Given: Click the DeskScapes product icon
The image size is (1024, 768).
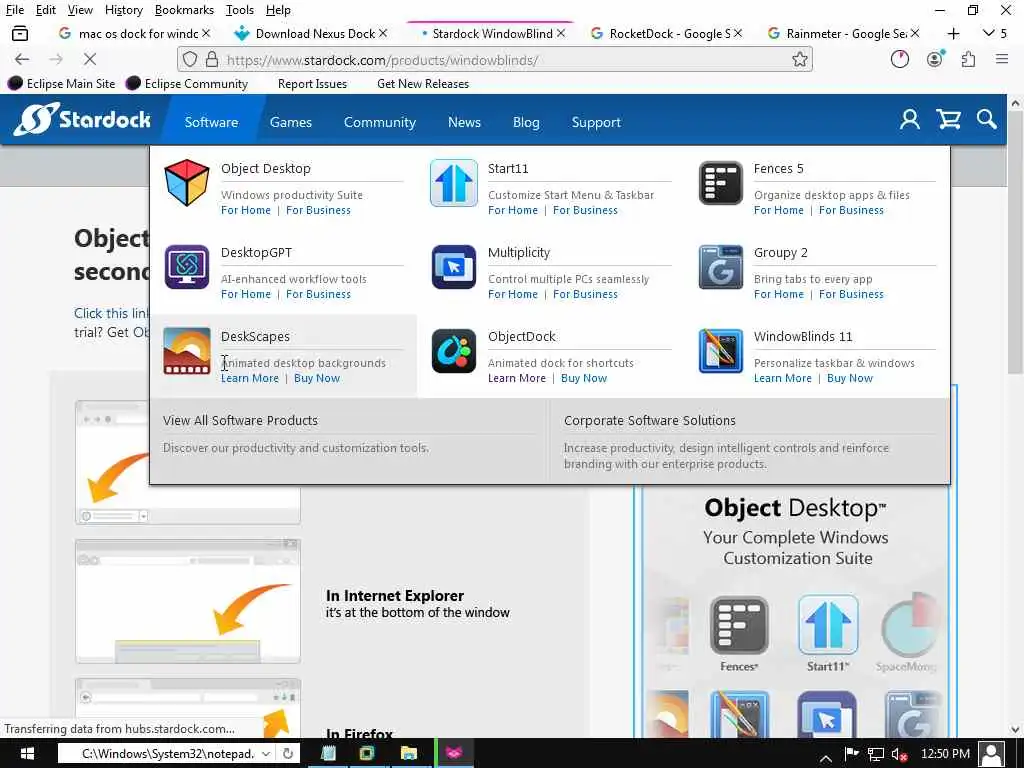Looking at the screenshot, I should [187, 351].
